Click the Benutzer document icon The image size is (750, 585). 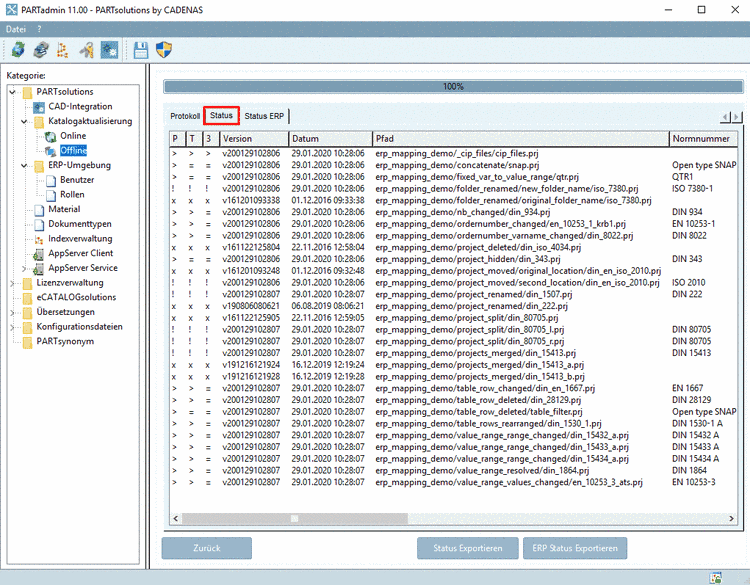pyautogui.click(x=51, y=180)
